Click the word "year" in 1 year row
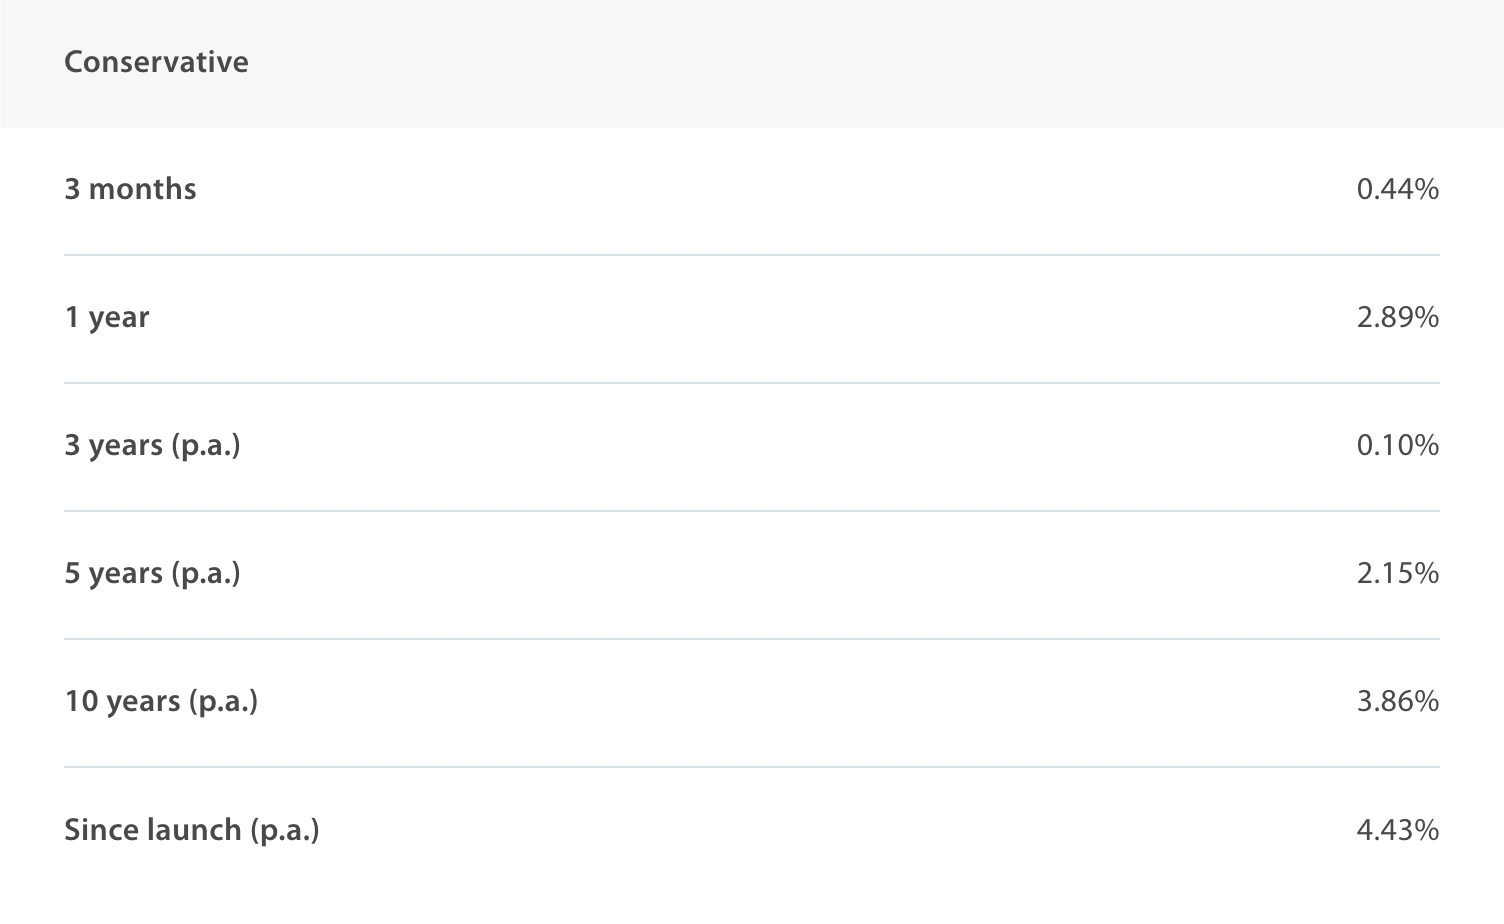This screenshot has height=924, width=1504. coord(118,318)
